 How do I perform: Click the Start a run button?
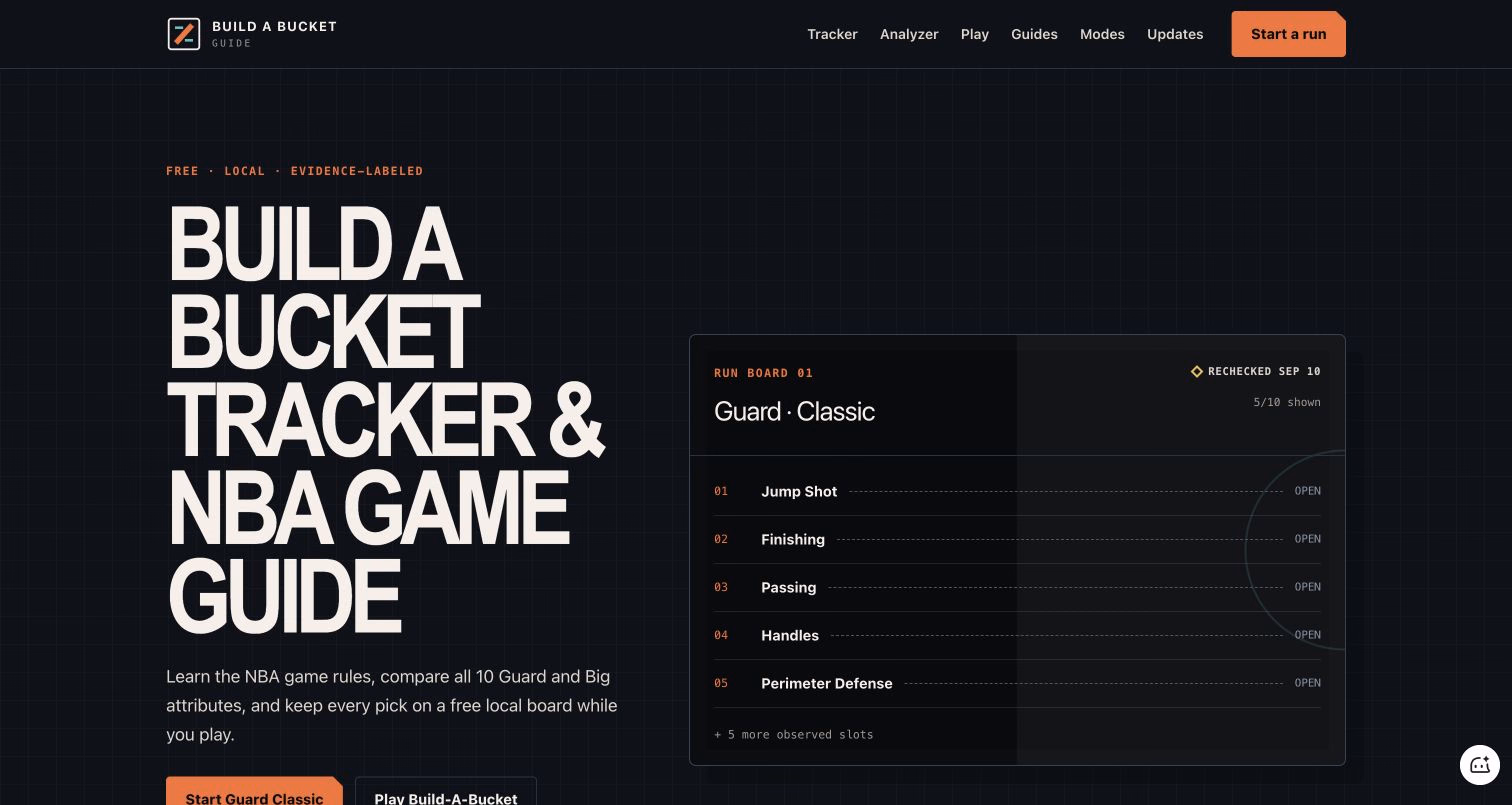click(x=1288, y=34)
